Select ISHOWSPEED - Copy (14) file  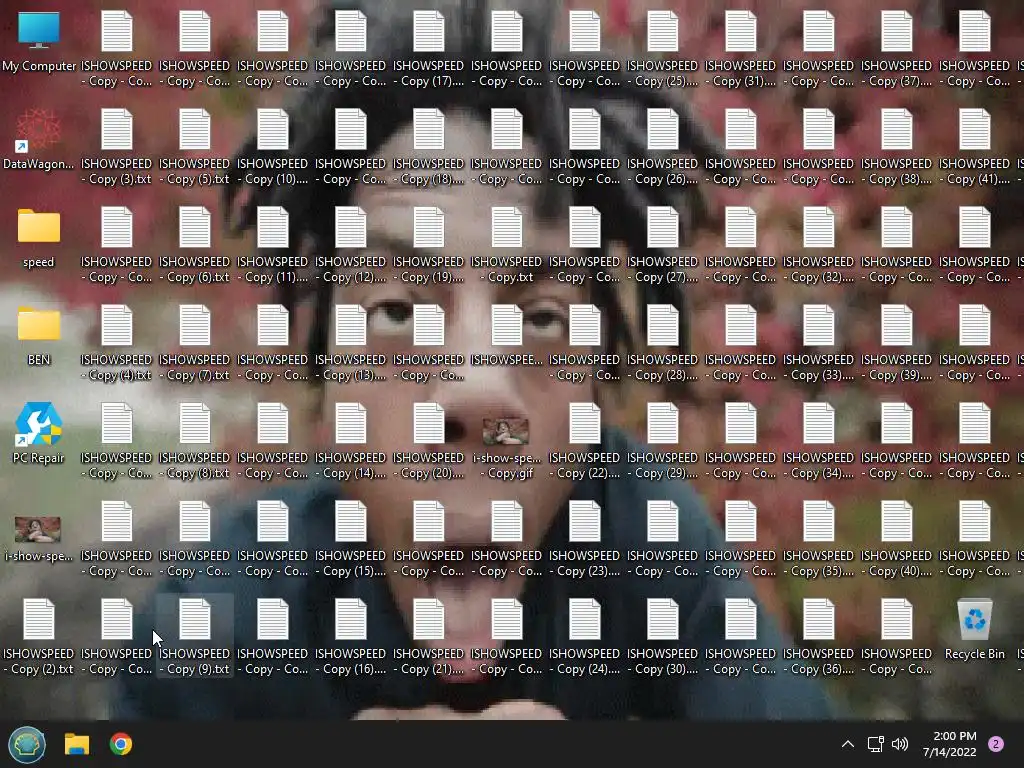tap(351, 441)
